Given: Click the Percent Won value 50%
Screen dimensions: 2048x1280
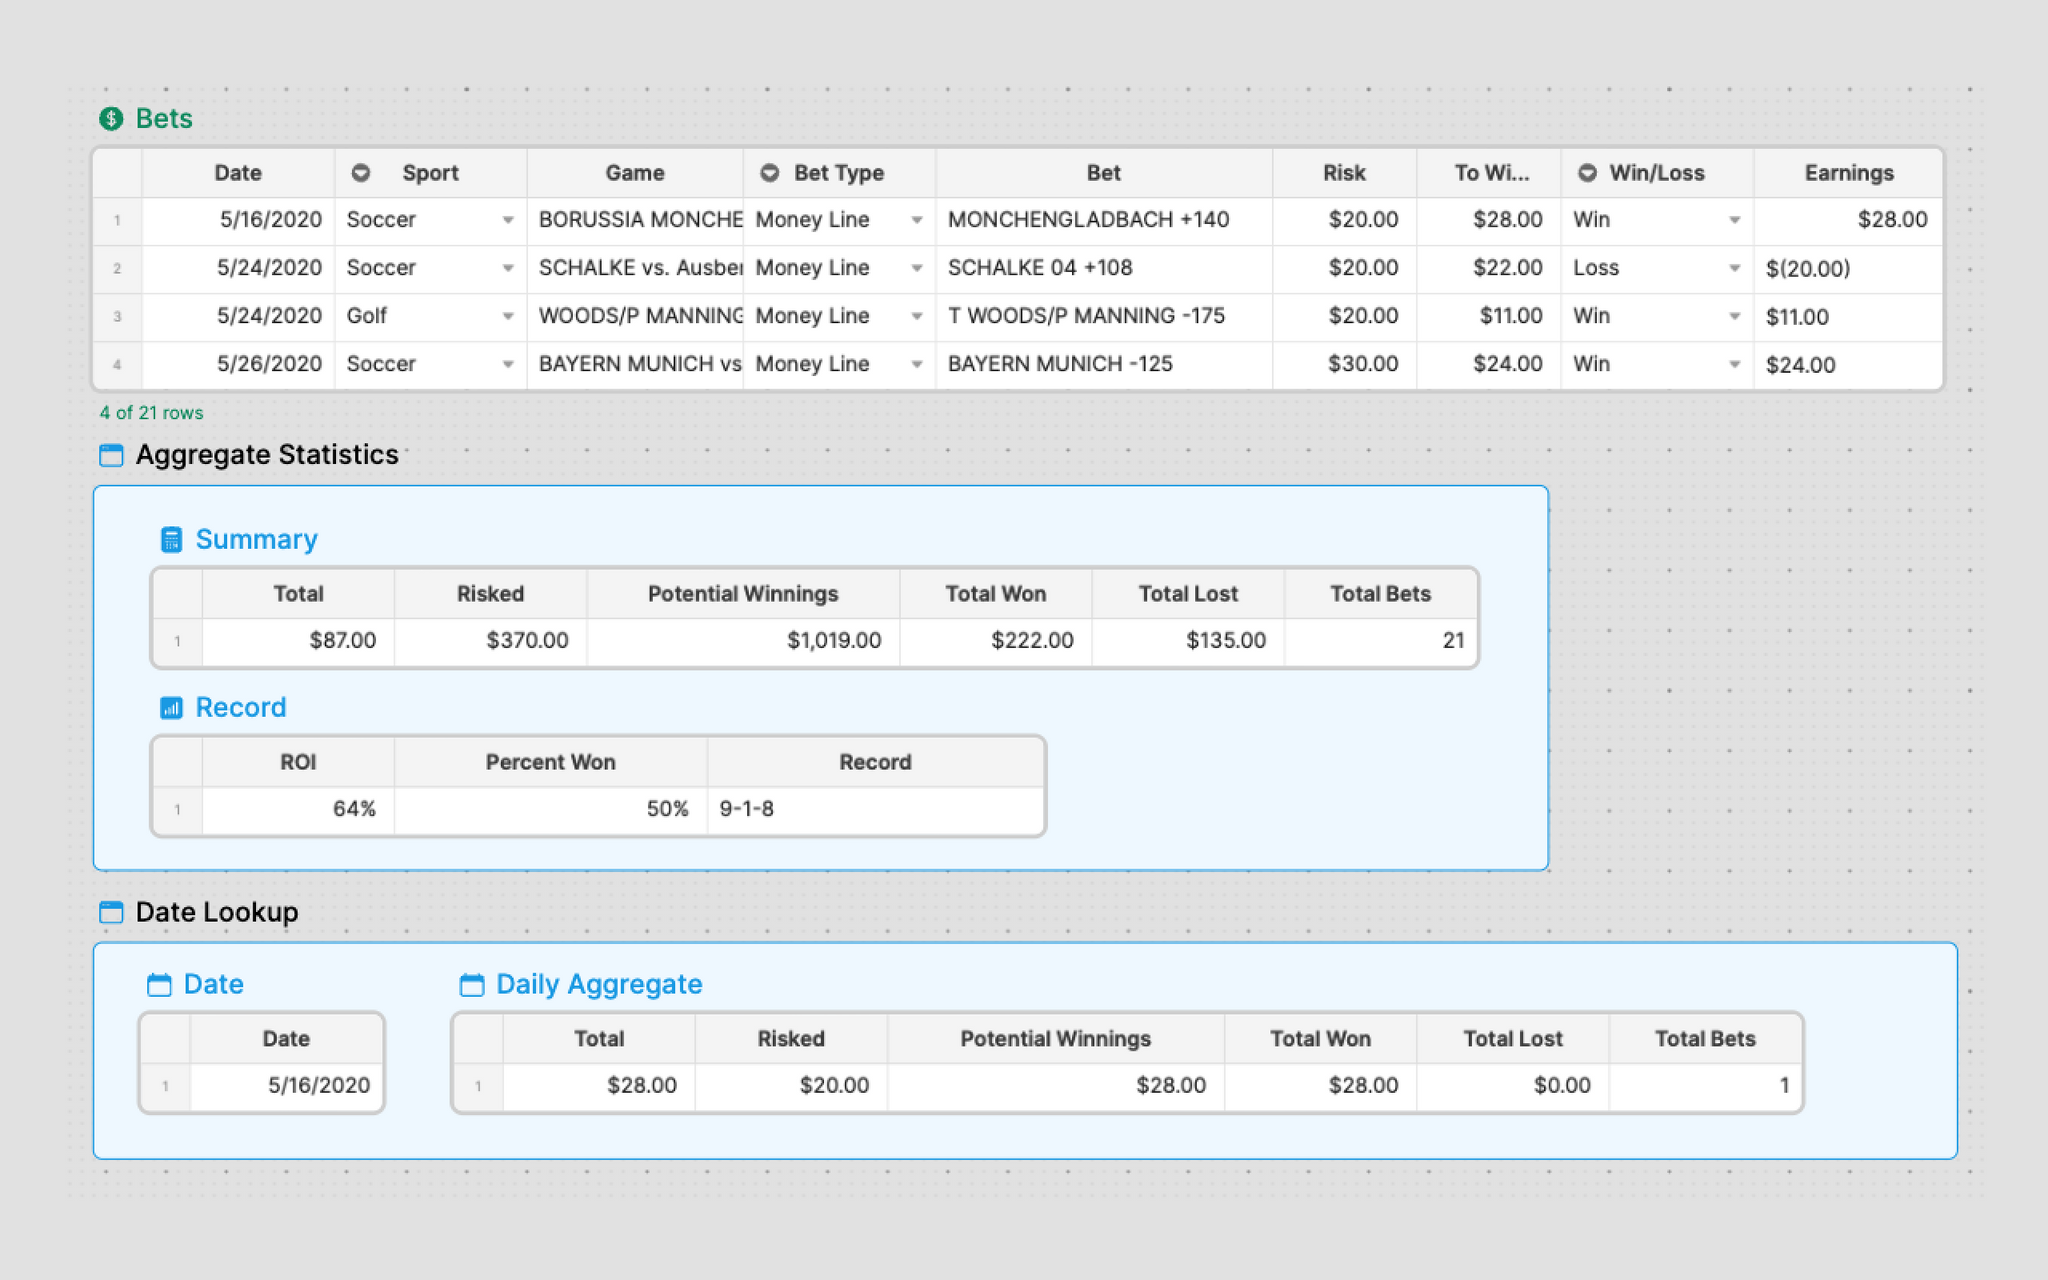Looking at the screenshot, I should pos(550,809).
